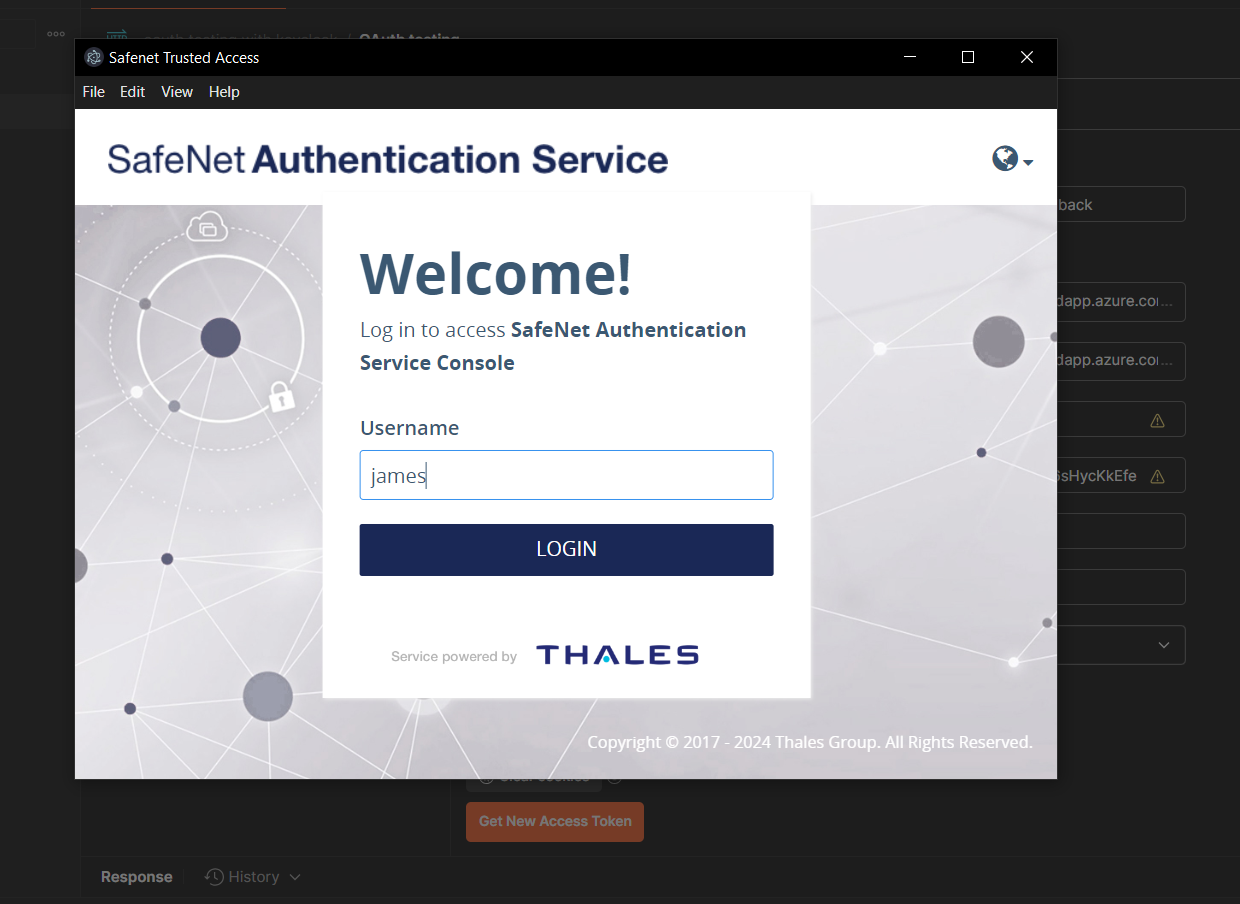Screen dimensions: 1240x904
Task: Open the chevron dropdown on the bottom-right field
Action: (1165, 645)
